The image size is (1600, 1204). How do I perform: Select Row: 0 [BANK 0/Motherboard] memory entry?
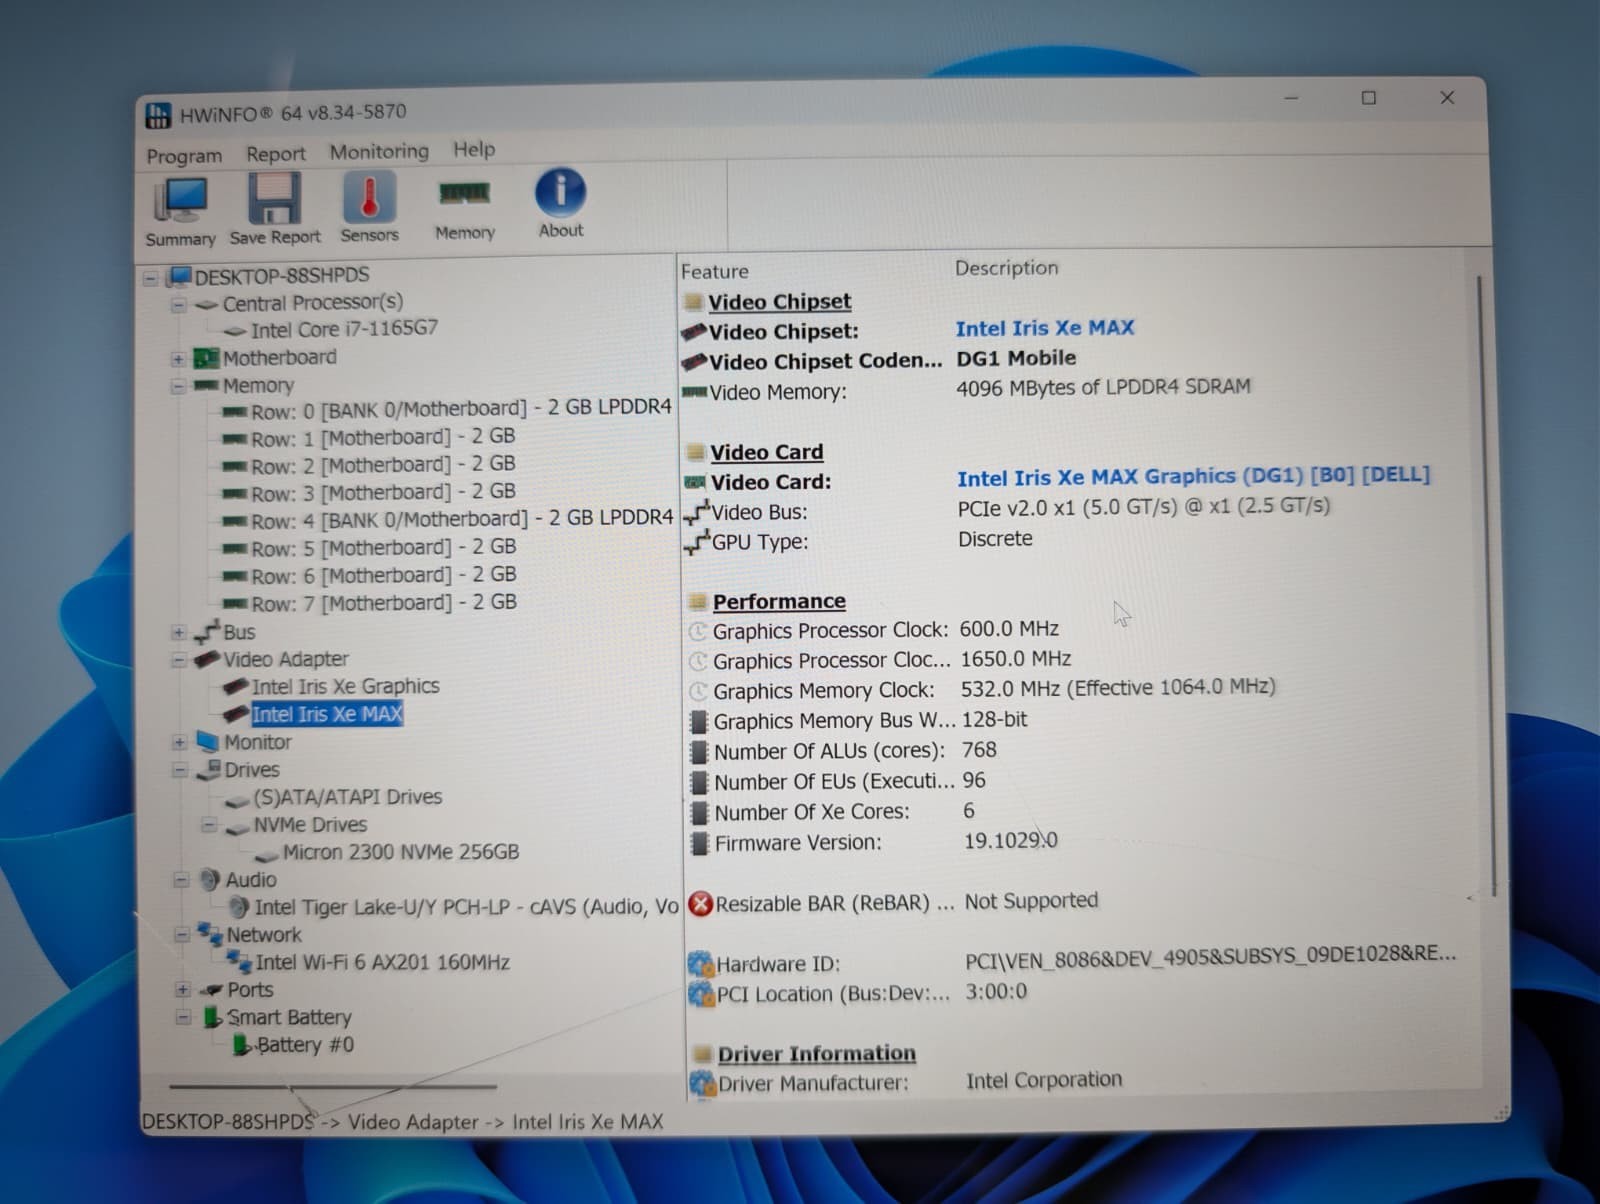(x=461, y=409)
